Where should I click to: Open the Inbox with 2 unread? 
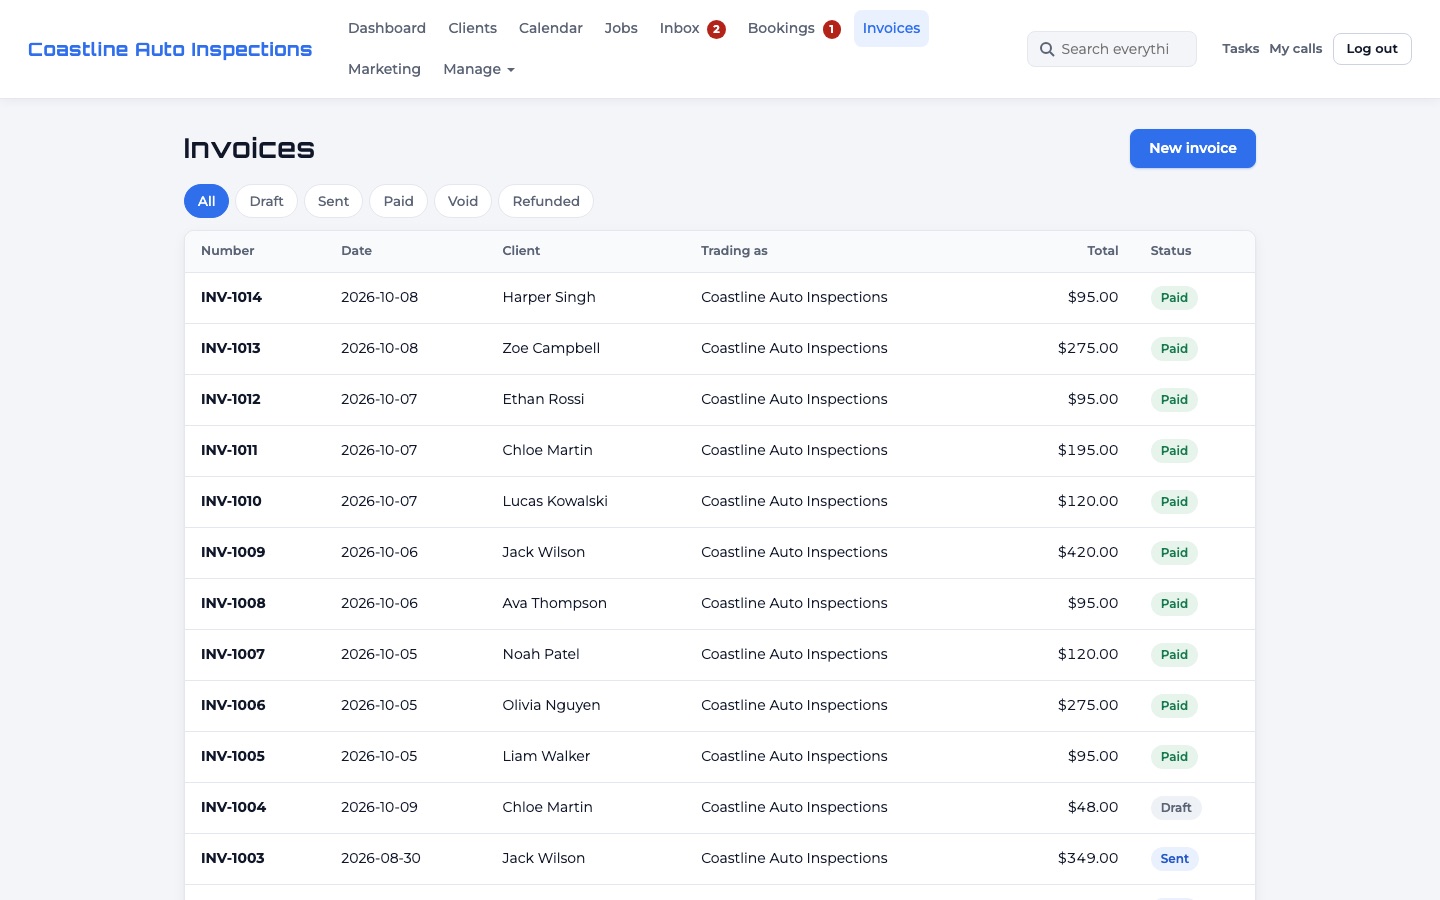point(692,28)
